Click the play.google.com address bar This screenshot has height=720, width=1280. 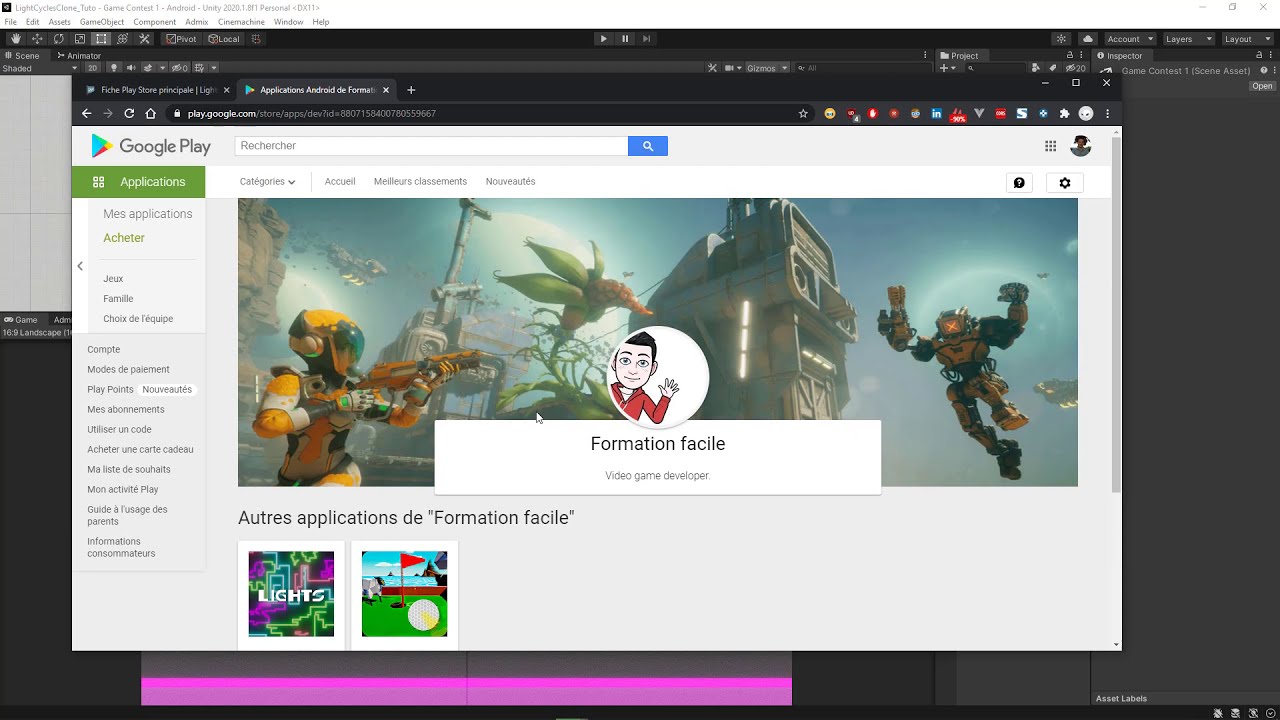coord(490,114)
